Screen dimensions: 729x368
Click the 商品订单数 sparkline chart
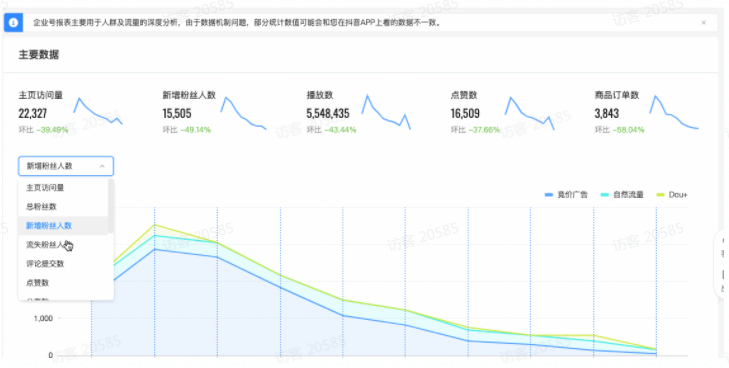pos(674,112)
